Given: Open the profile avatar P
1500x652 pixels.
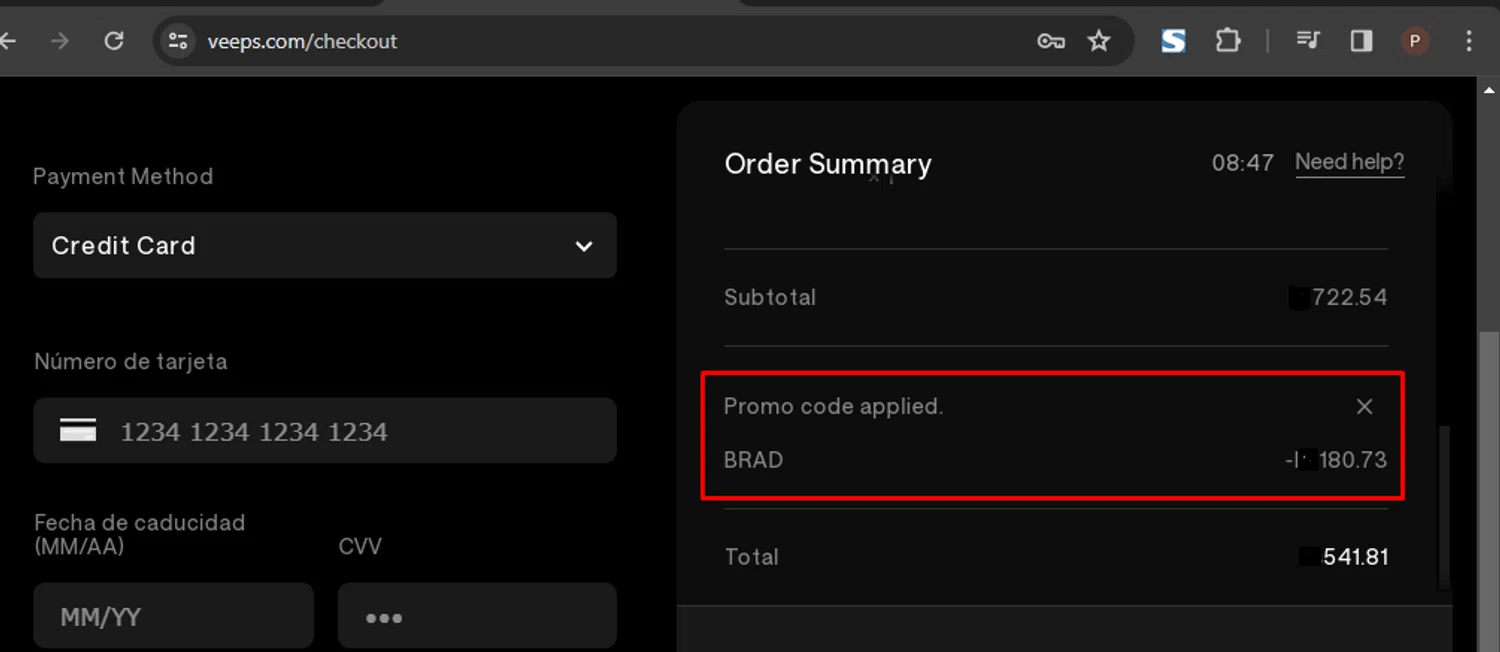Looking at the screenshot, I should (1414, 41).
